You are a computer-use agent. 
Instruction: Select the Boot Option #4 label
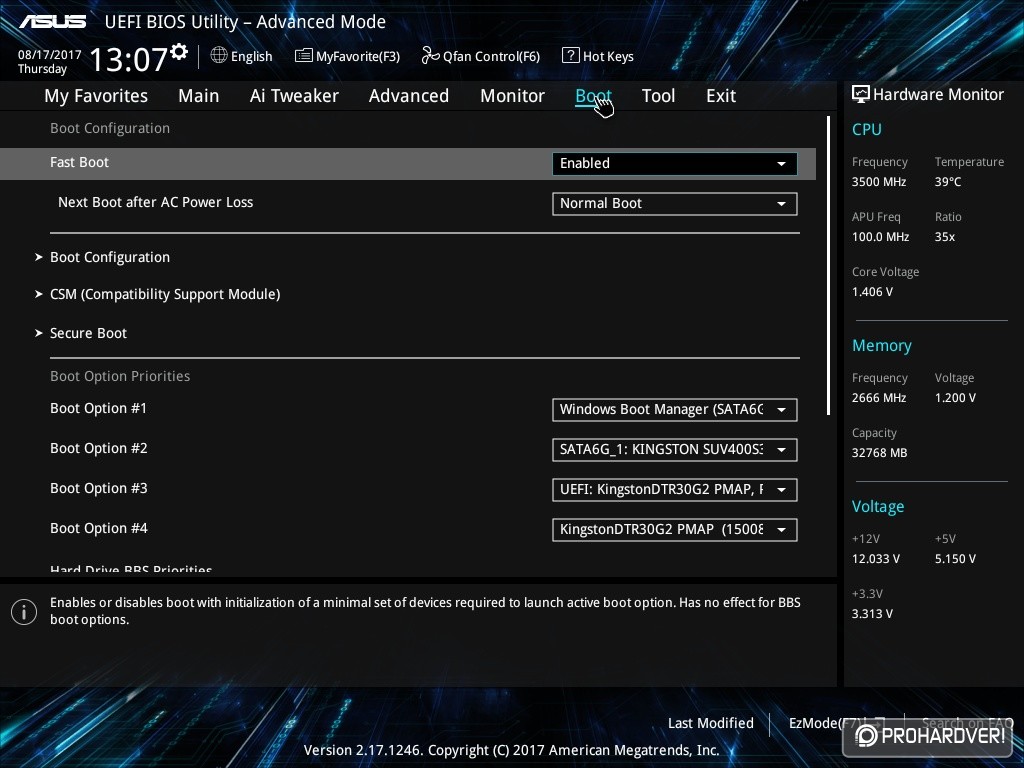99,528
